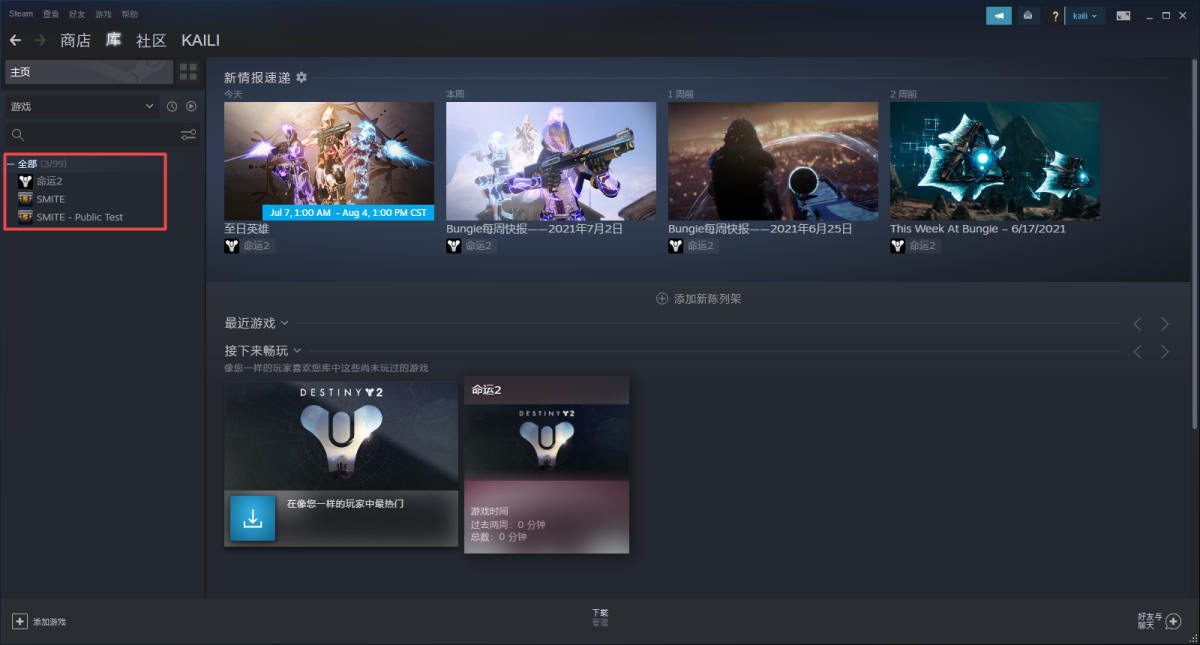Viewport: 1200px width, 645px height.
Task: Go back with the left arrow
Action: 15,40
